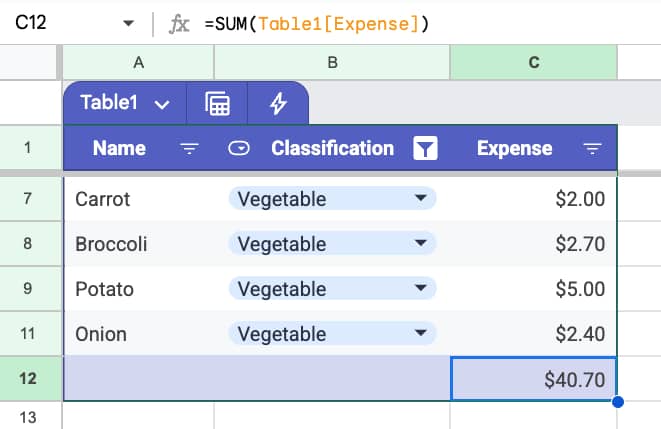
Task: Open the Name Box dropdown arrow
Action: pyautogui.click(x=127, y=24)
